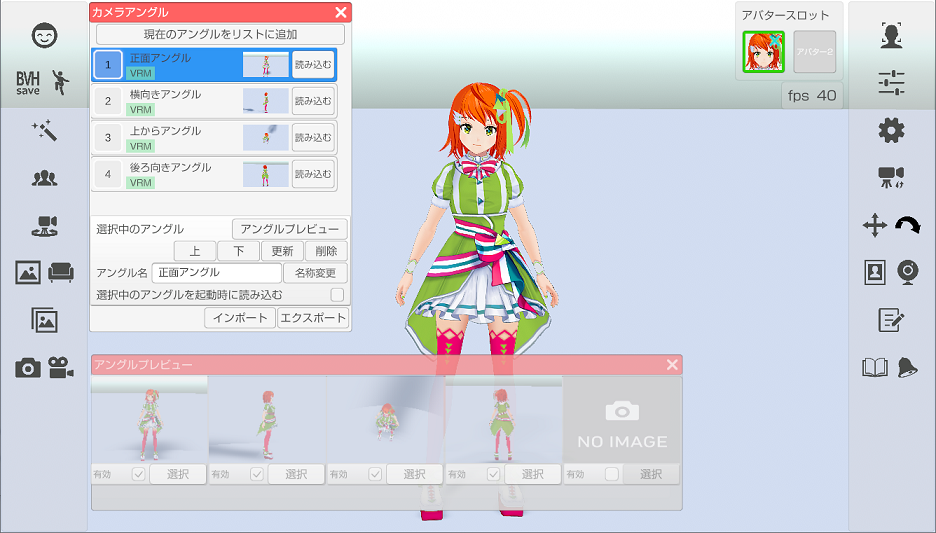Open the camera angle video icon
Screen dimensions: 936x533
[891, 177]
